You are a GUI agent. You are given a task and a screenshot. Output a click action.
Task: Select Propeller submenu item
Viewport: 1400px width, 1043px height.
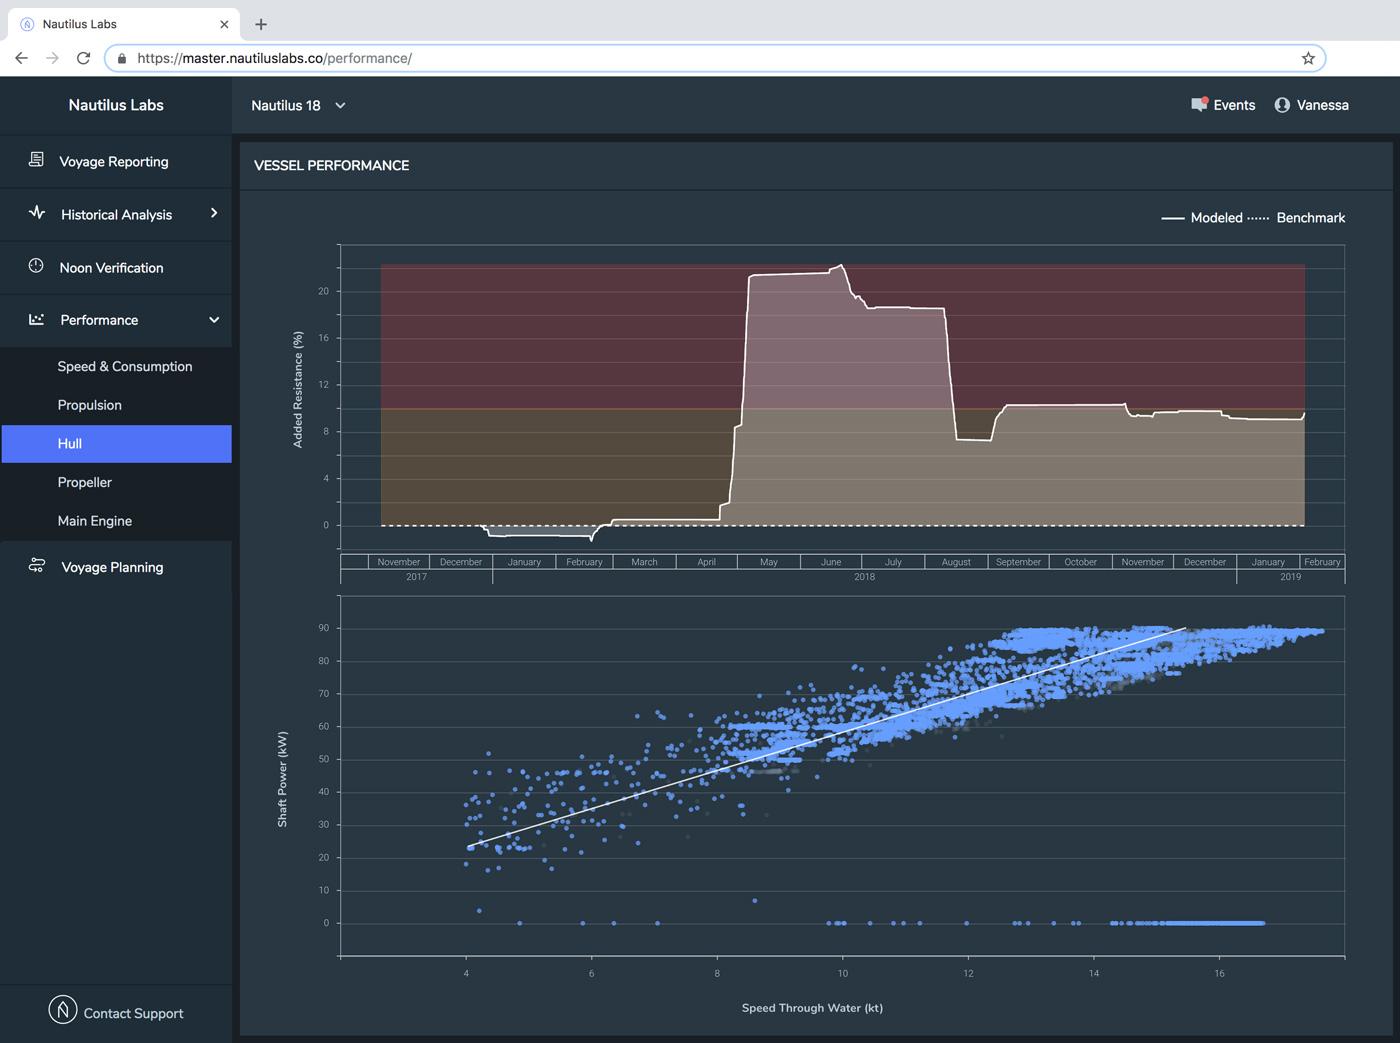tap(85, 482)
